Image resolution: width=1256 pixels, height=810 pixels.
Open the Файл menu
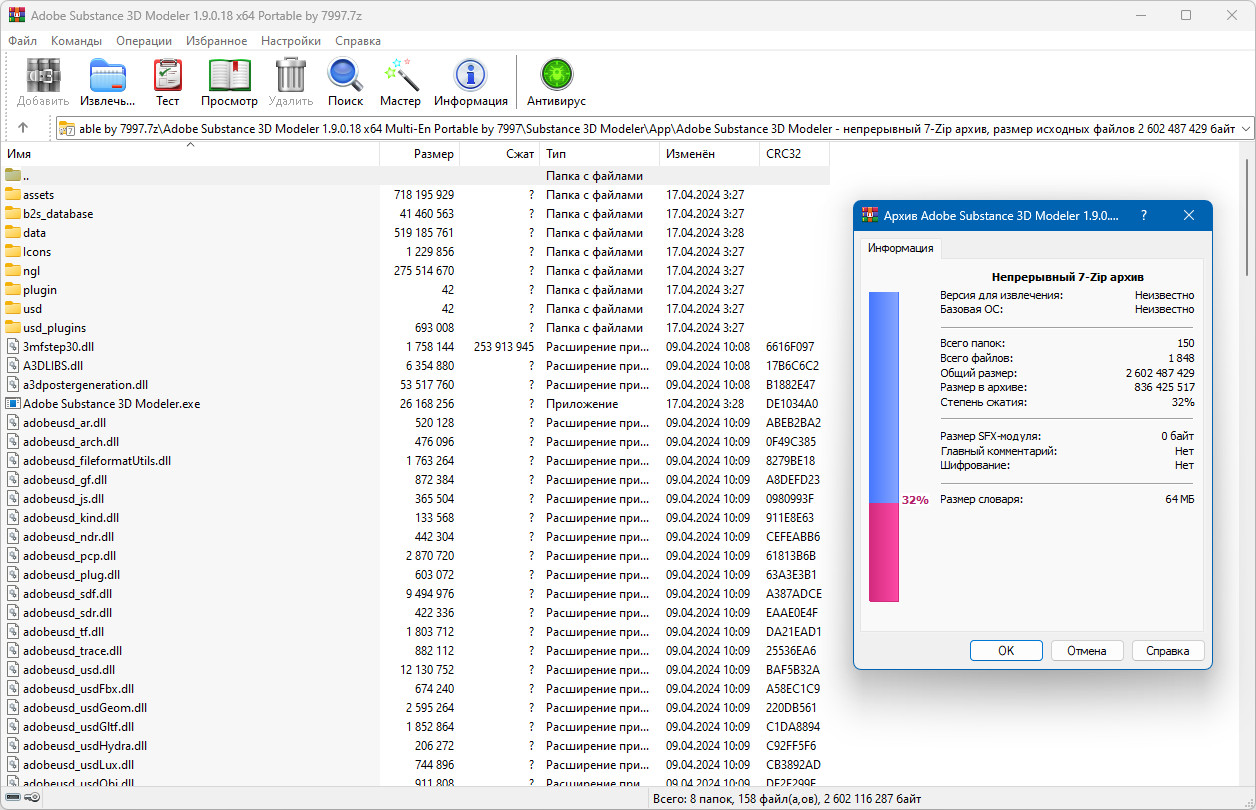pyautogui.click(x=22, y=41)
